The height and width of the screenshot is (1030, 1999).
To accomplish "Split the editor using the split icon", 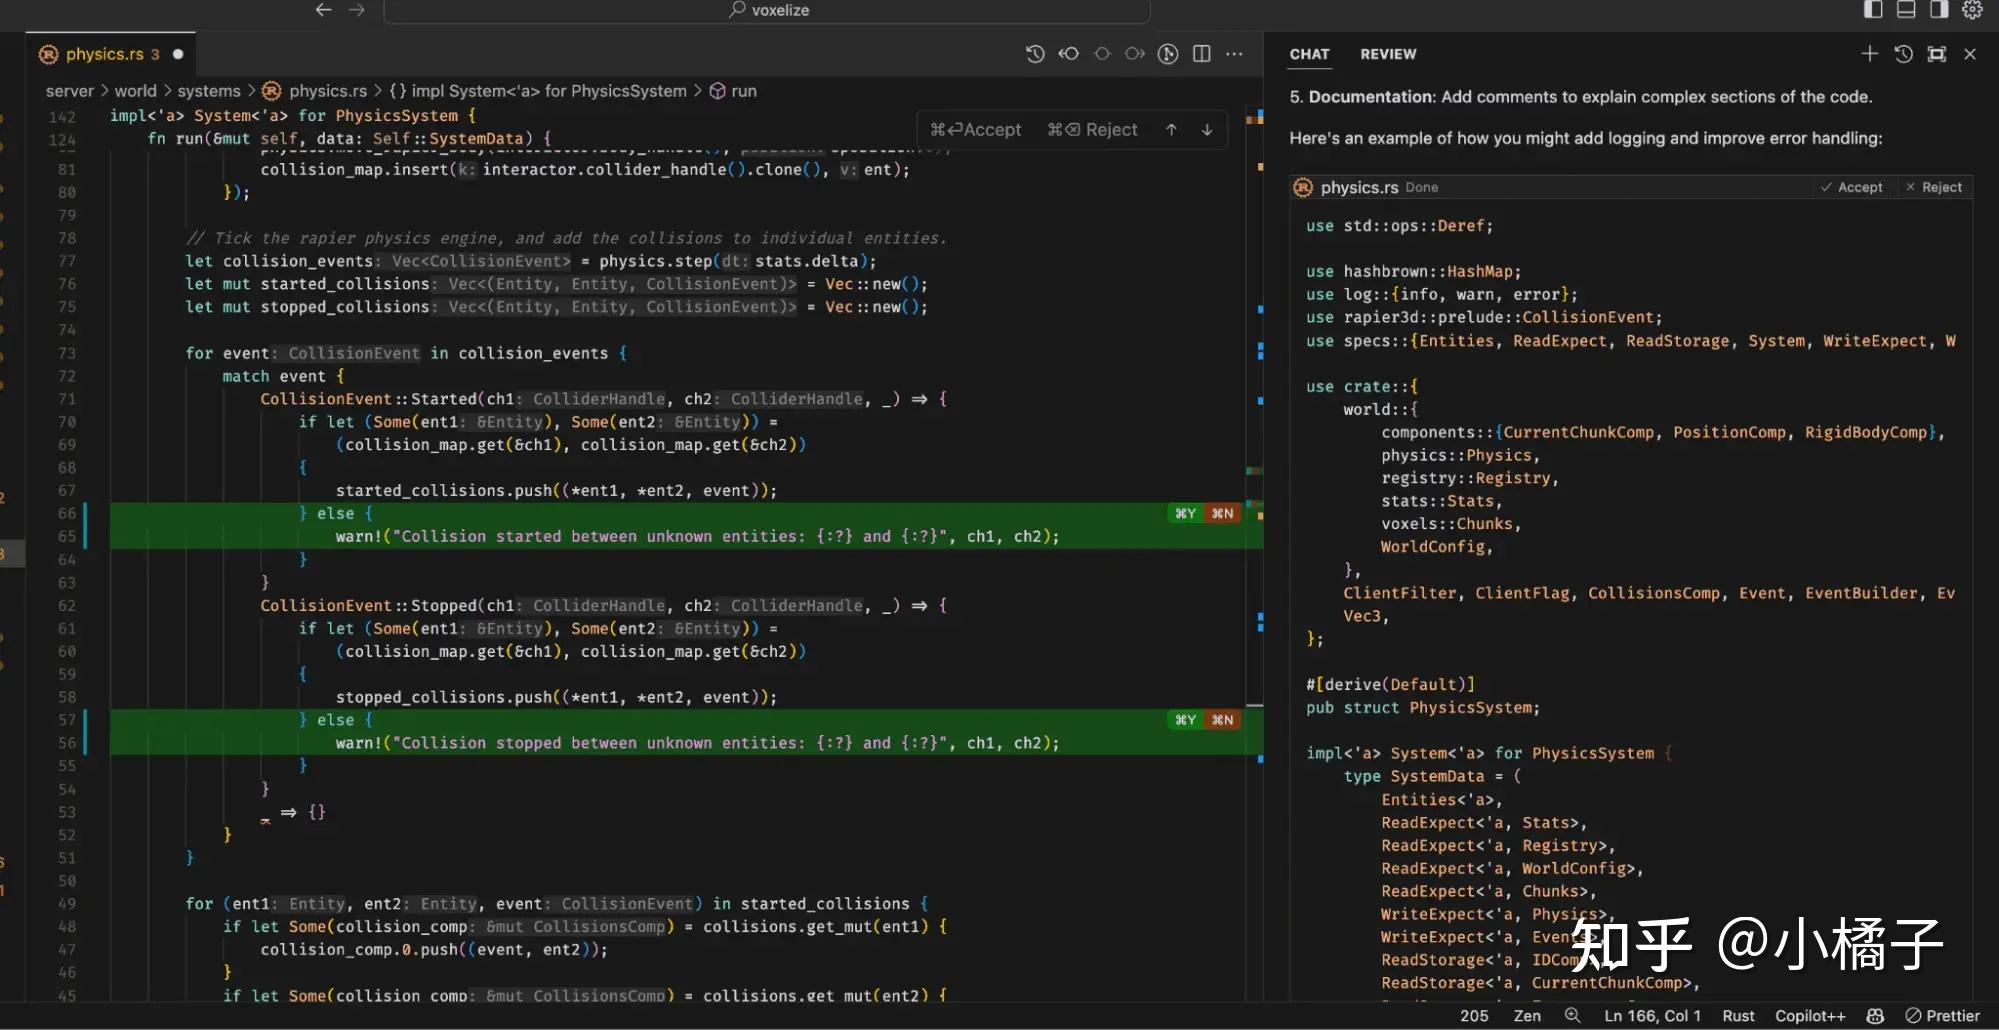I will (1201, 54).
